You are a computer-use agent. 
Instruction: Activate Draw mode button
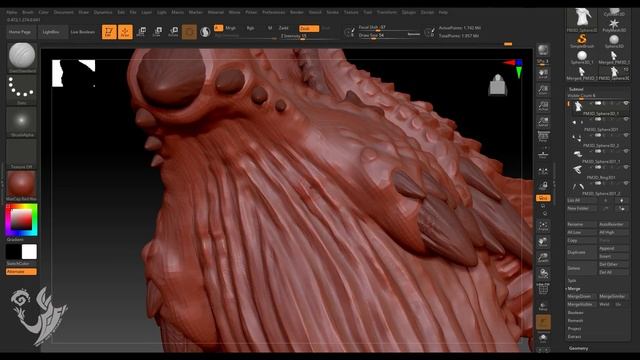pos(125,32)
